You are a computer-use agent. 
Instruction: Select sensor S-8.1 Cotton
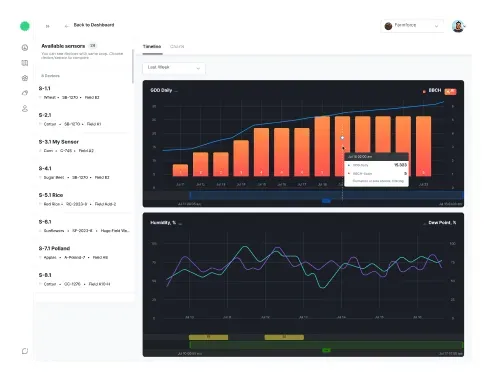(x=83, y=279)
